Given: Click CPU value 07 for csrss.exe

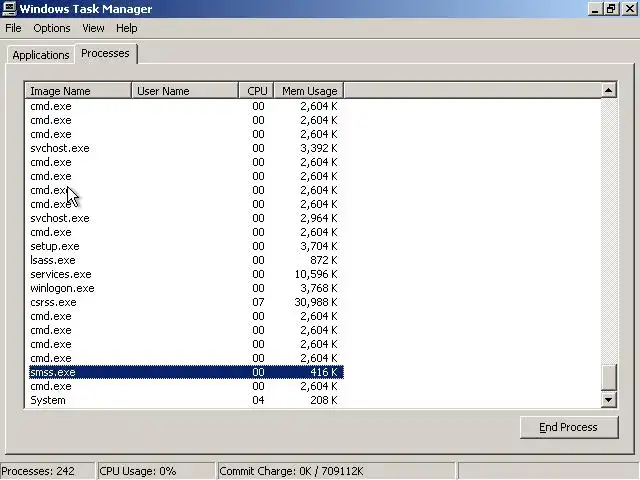Looking at the screenshot, I should (x=258, y=302).
